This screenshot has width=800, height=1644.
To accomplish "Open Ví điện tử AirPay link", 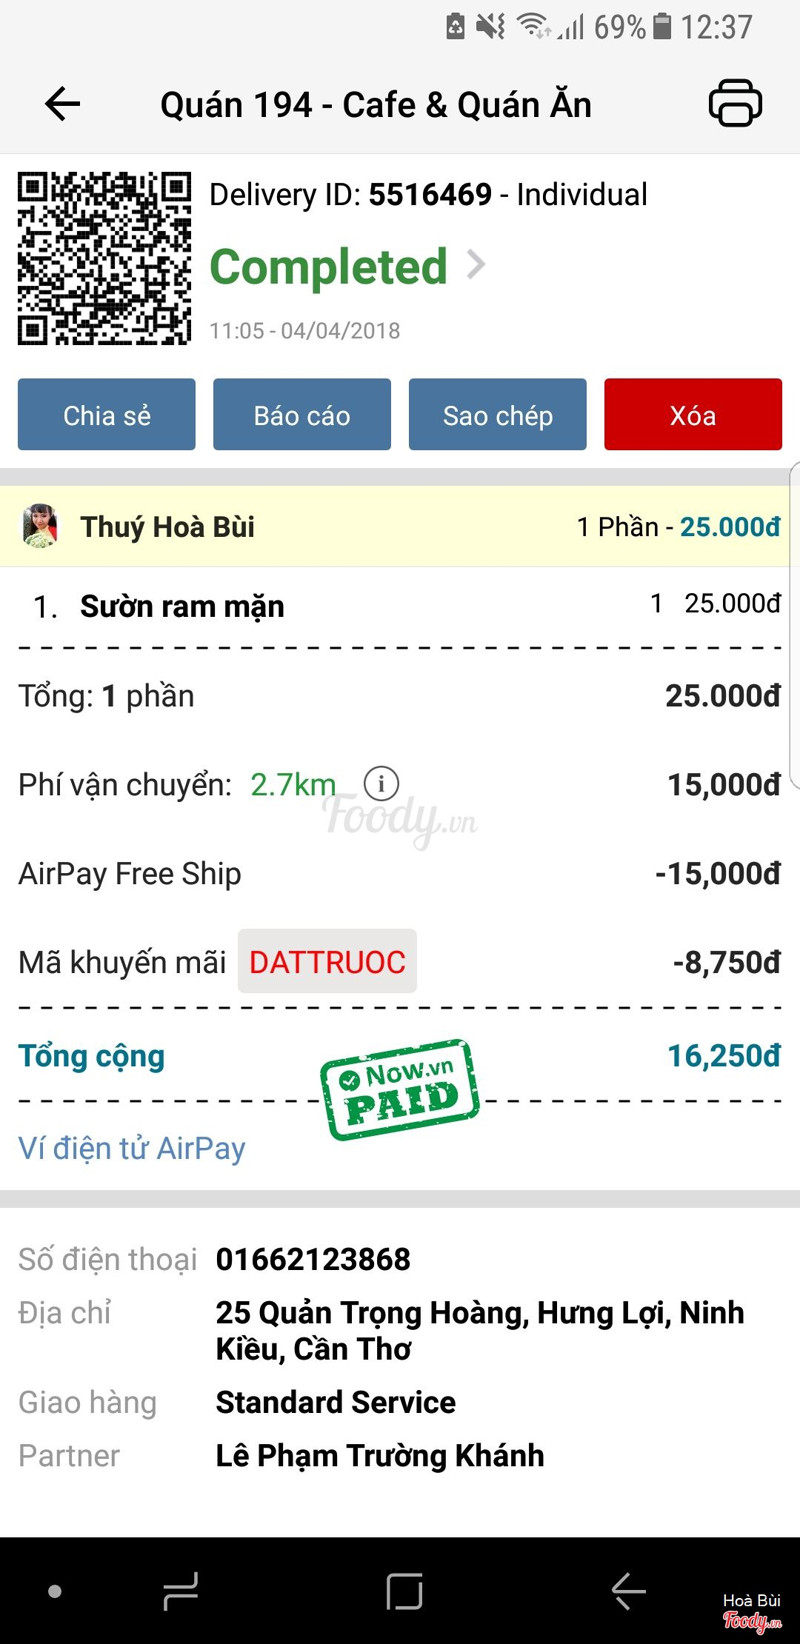I will click(x=132, y=1148).
